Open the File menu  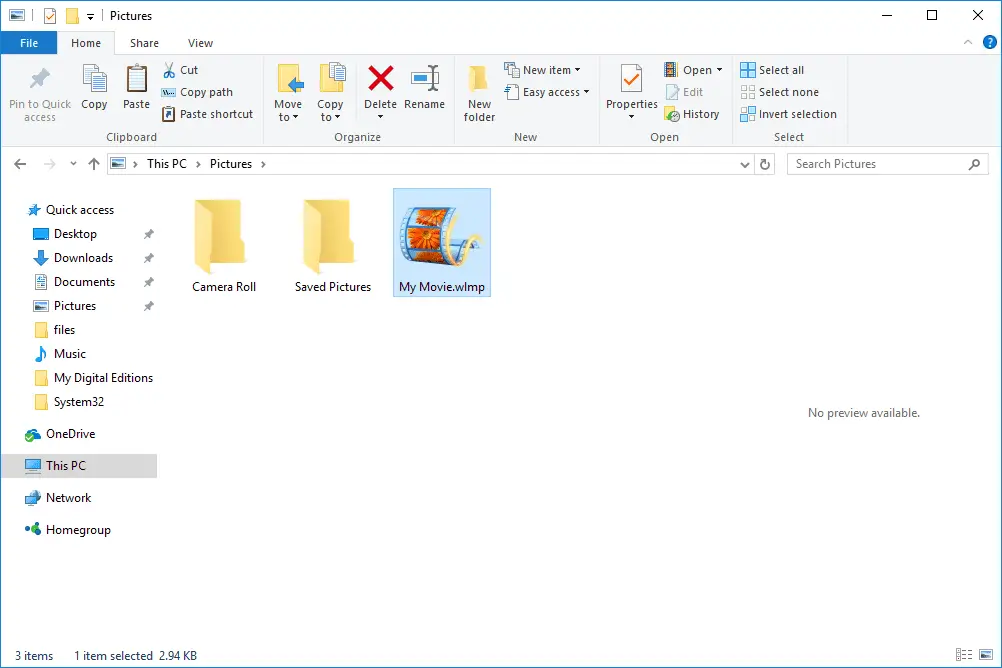tap(29, 43)
